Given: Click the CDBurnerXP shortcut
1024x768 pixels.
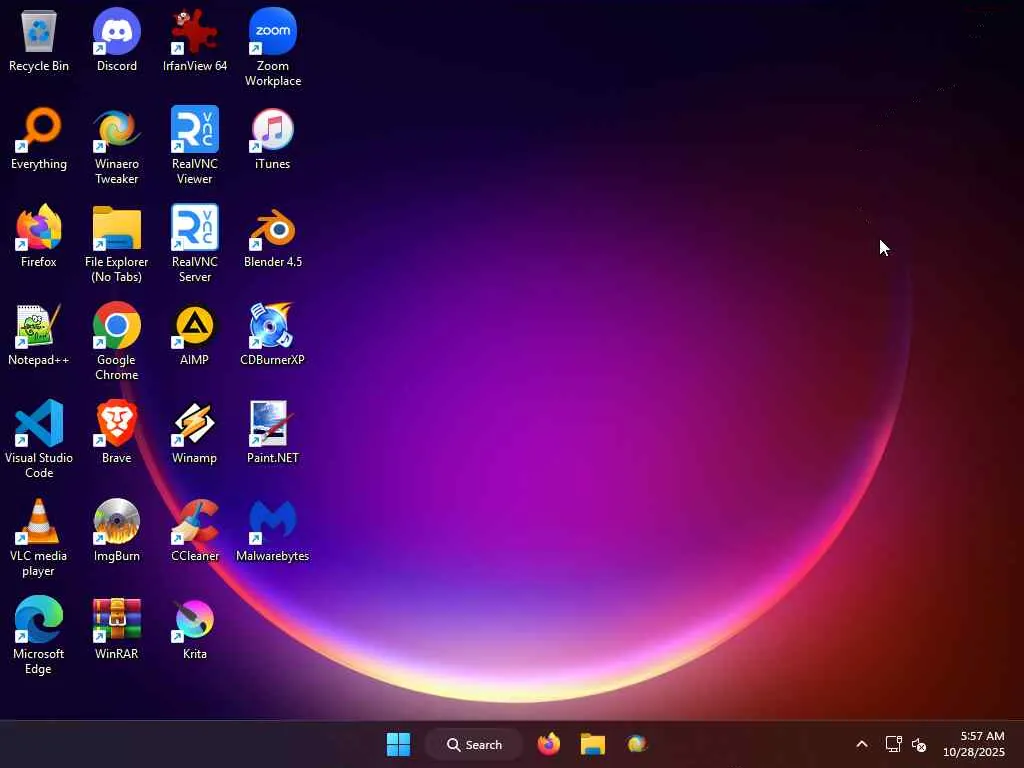Looking at the screenshot, I should pos(272,334).
